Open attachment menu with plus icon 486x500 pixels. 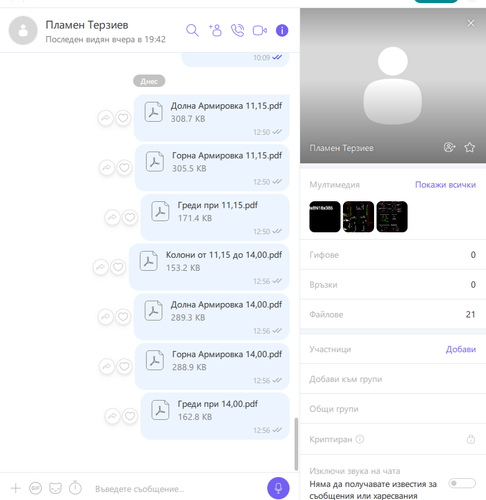(16, 488)
